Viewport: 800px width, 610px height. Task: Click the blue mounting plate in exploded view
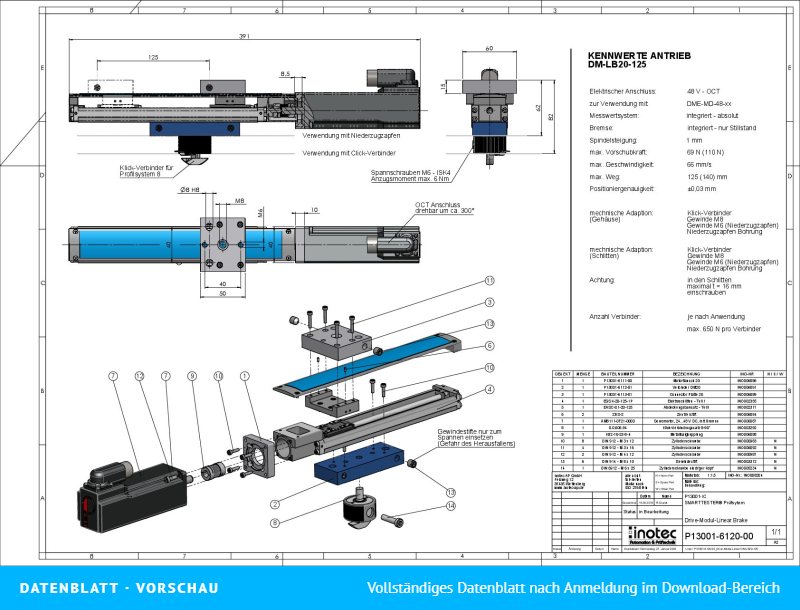click(358, 462)
